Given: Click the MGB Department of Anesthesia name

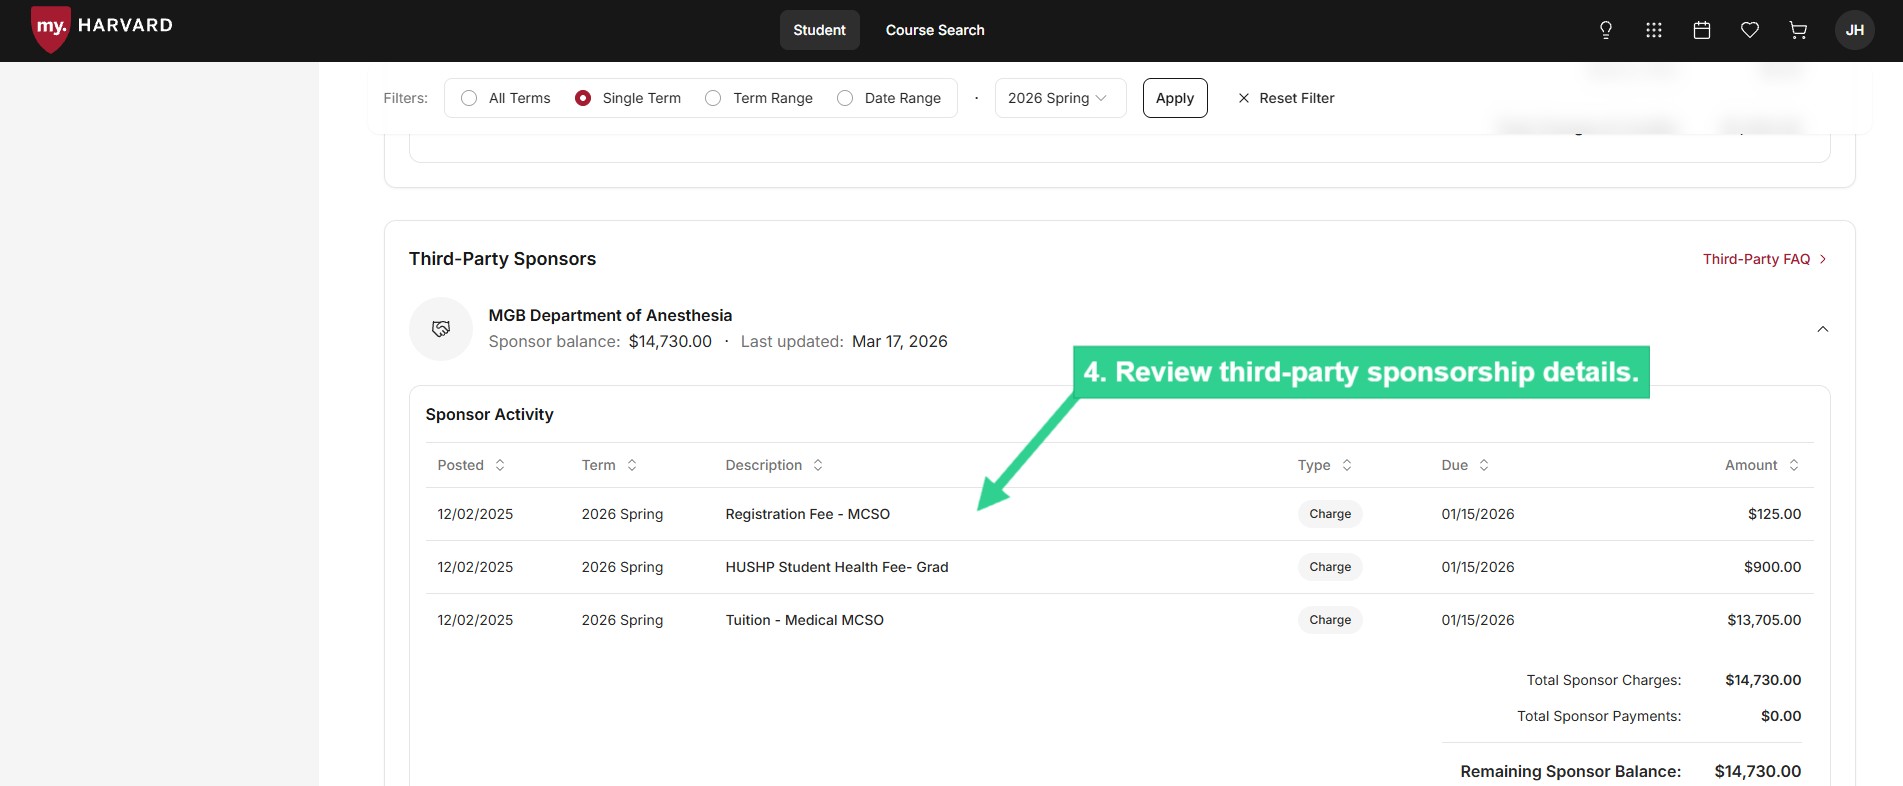Looking at the screenshot, I should 610,315.
